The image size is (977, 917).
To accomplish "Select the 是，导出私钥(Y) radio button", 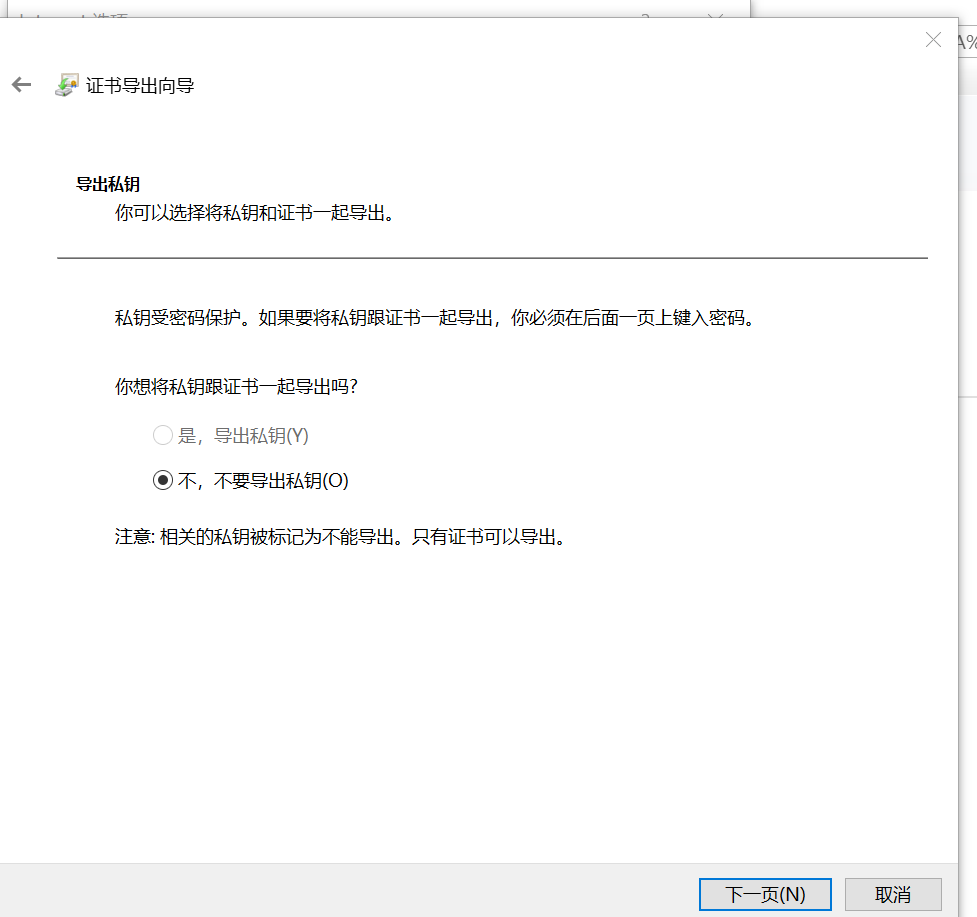I will click(x=162, y=435).
